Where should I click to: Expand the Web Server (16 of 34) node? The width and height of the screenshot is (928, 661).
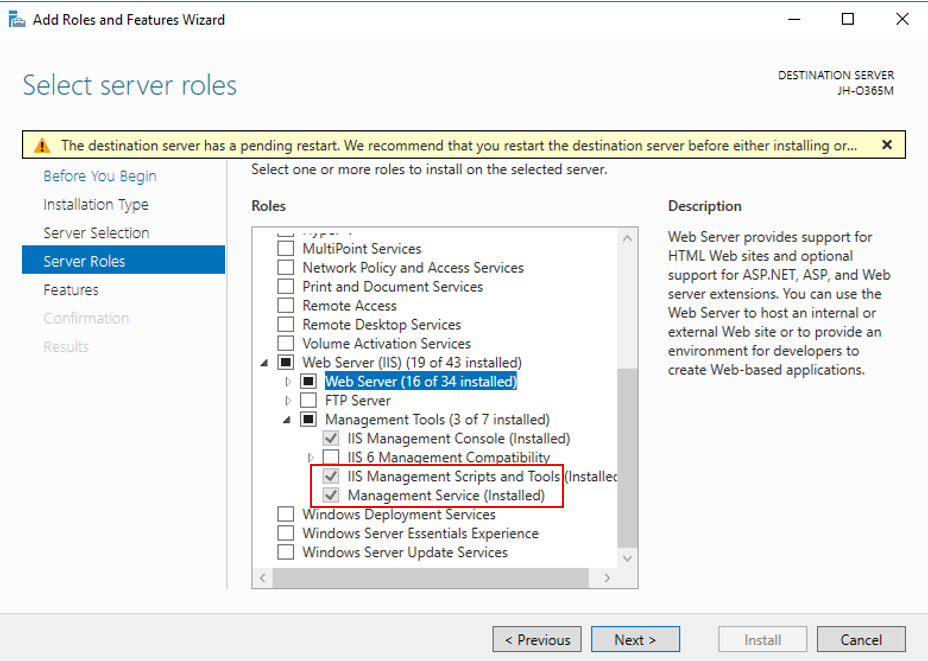[288, 382]
